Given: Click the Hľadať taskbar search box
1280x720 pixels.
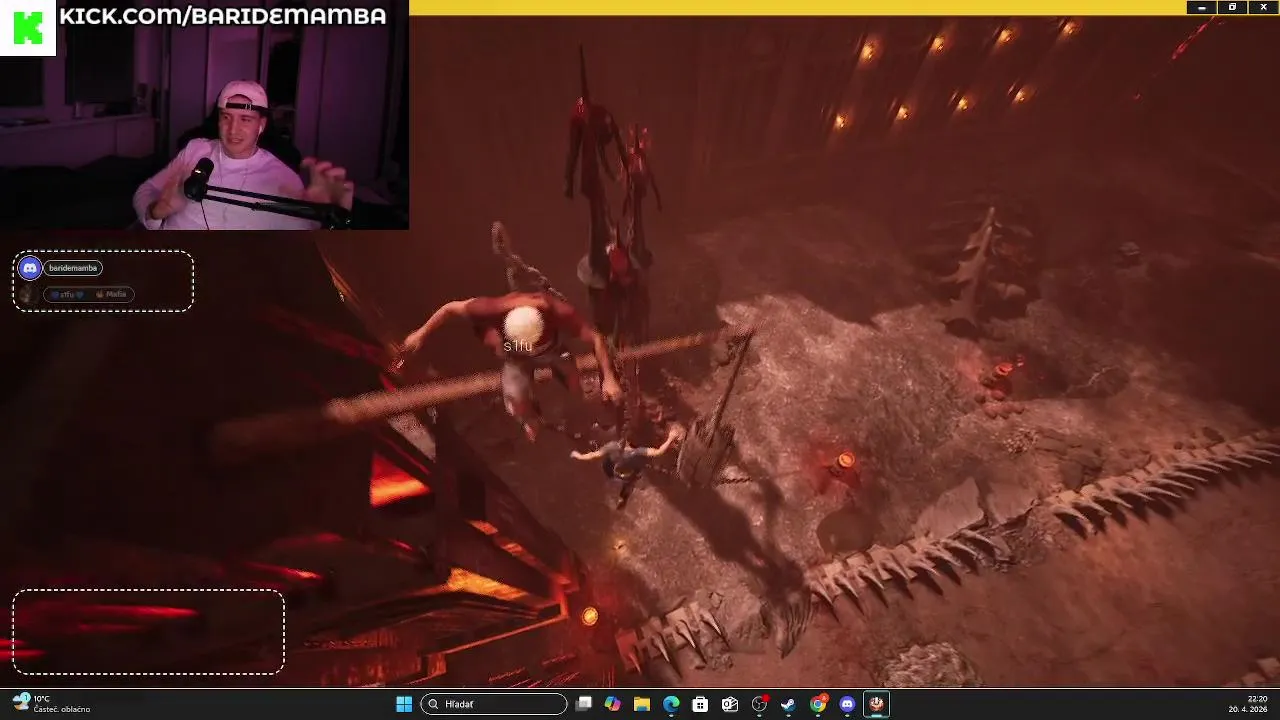Looking at the screenshot, I should point(494,704).
